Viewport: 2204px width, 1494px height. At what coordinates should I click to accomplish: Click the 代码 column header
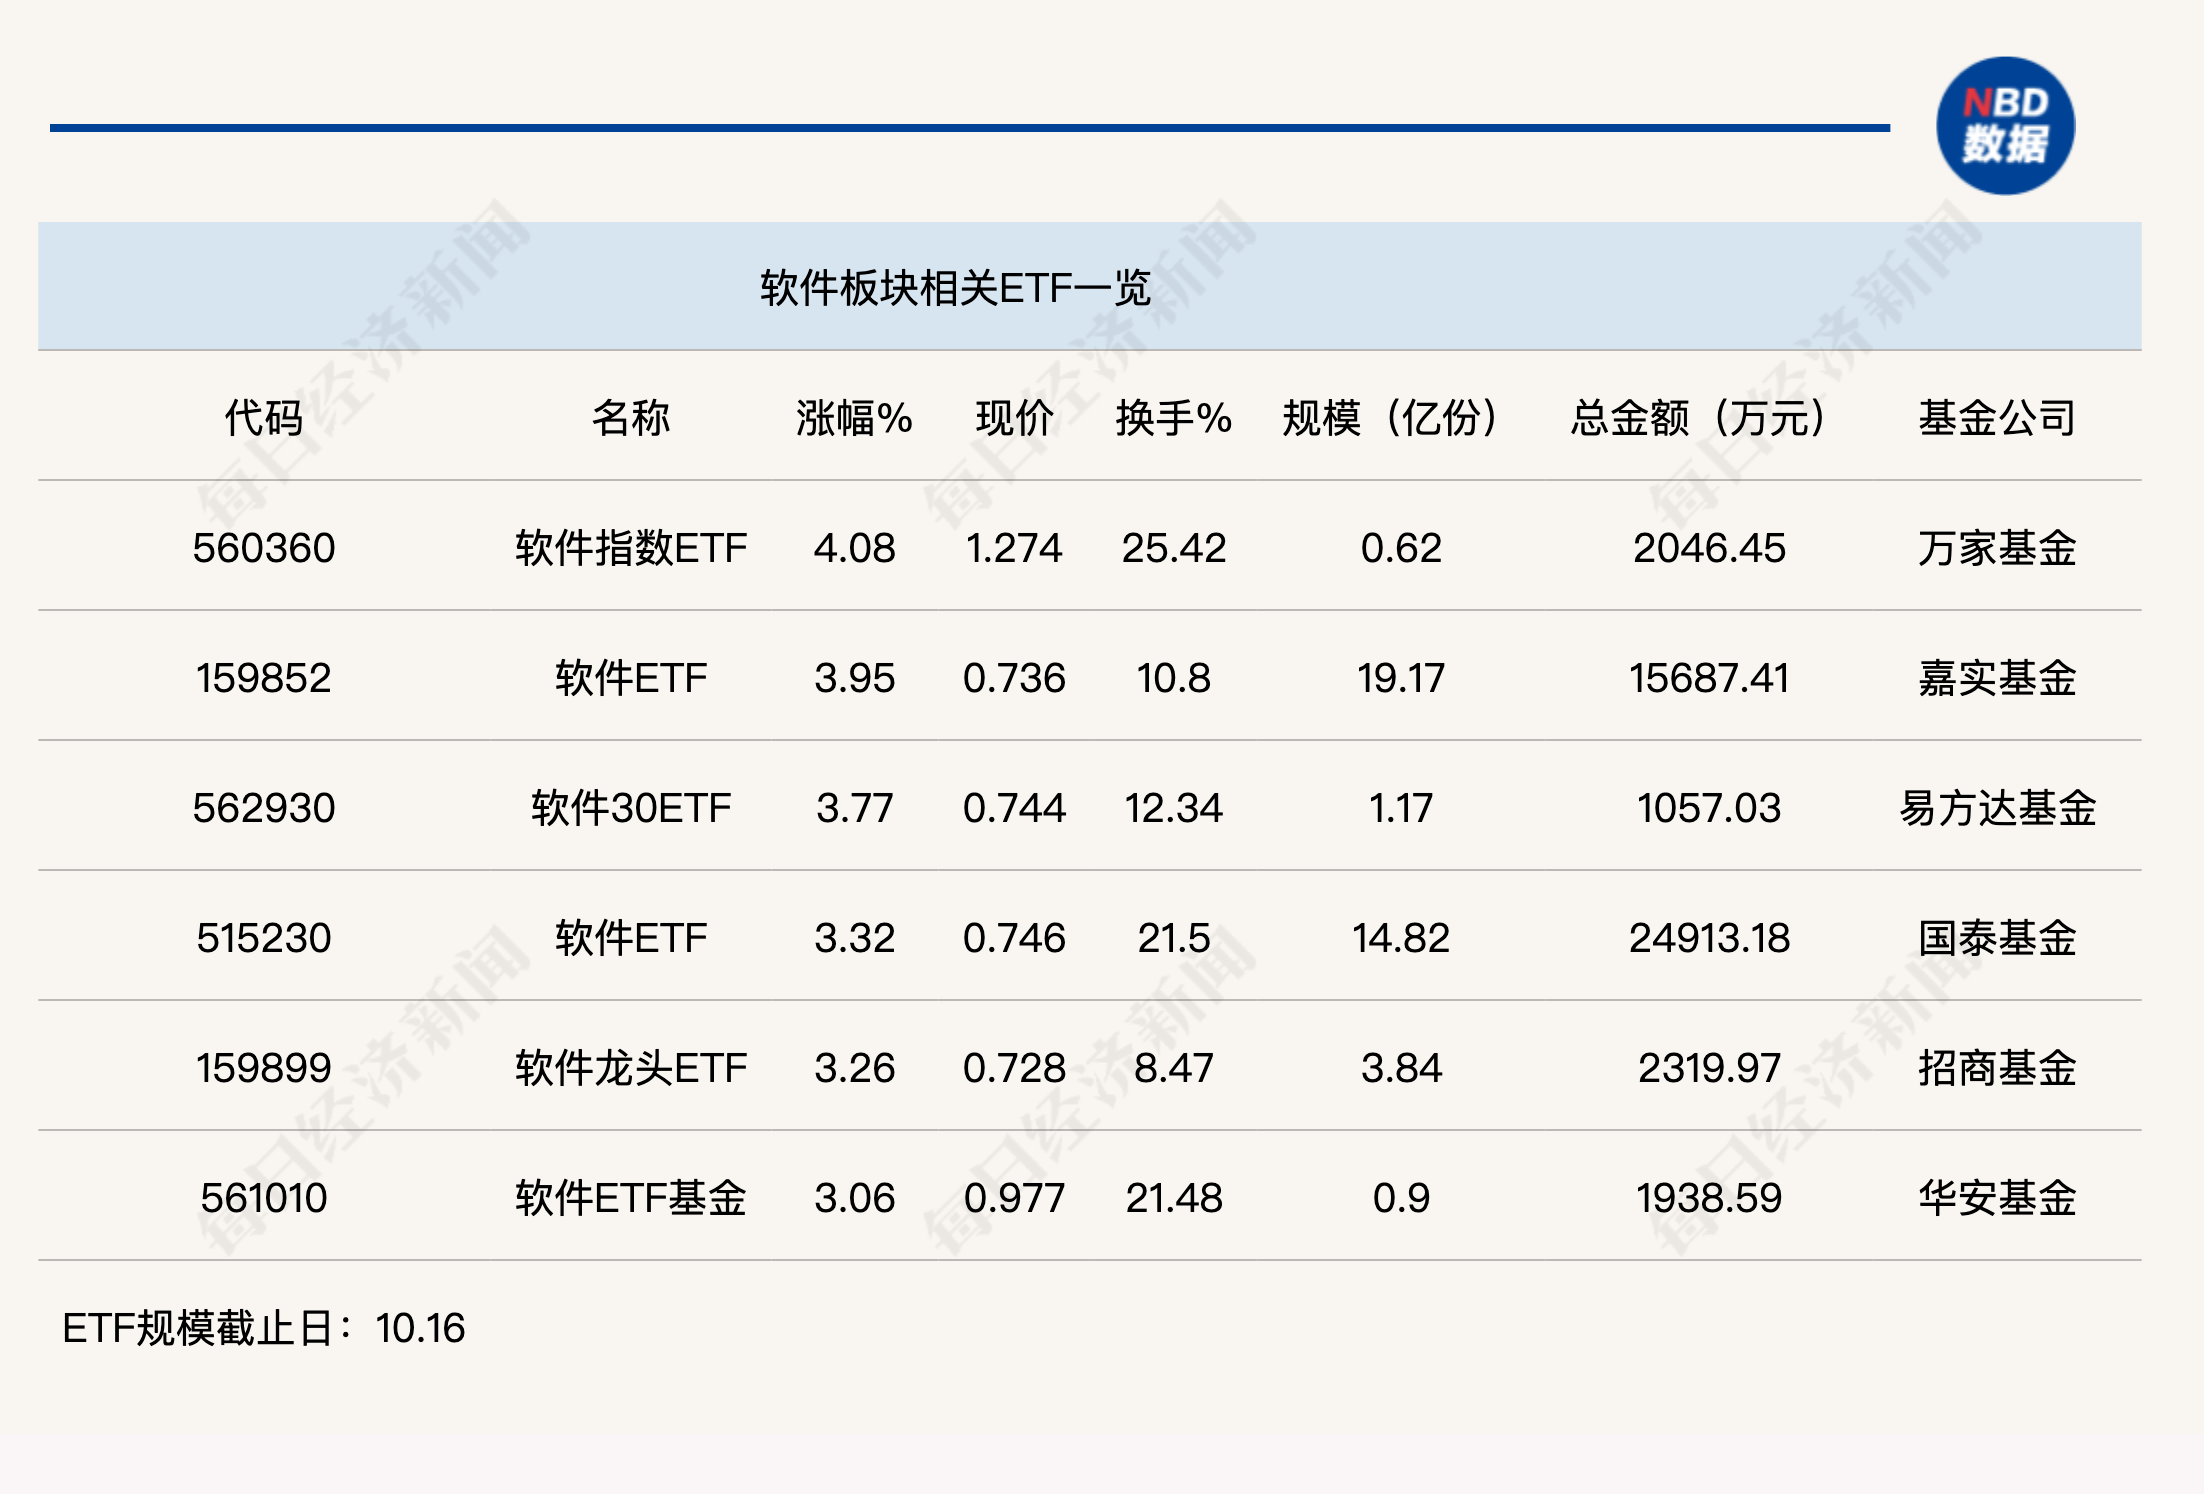(263, 417)
